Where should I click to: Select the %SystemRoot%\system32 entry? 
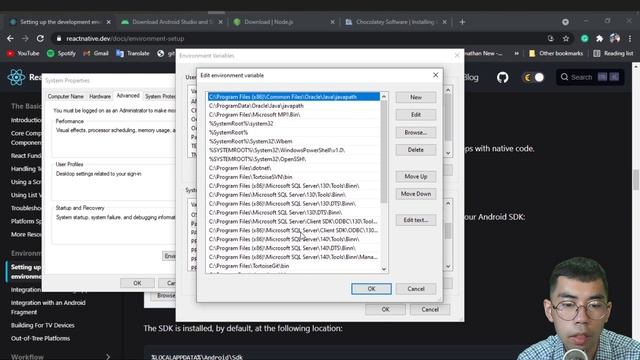[x=293, y=124]
